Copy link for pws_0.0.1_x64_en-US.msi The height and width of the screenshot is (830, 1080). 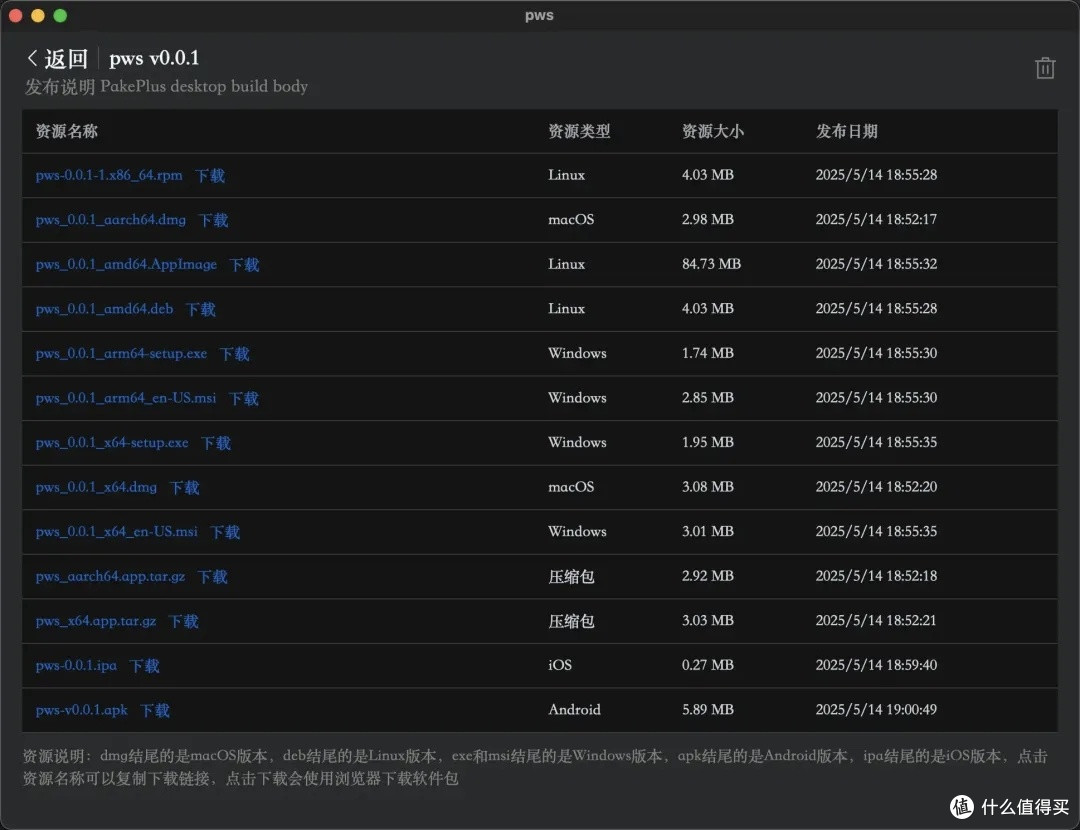[x=116, y=532]
